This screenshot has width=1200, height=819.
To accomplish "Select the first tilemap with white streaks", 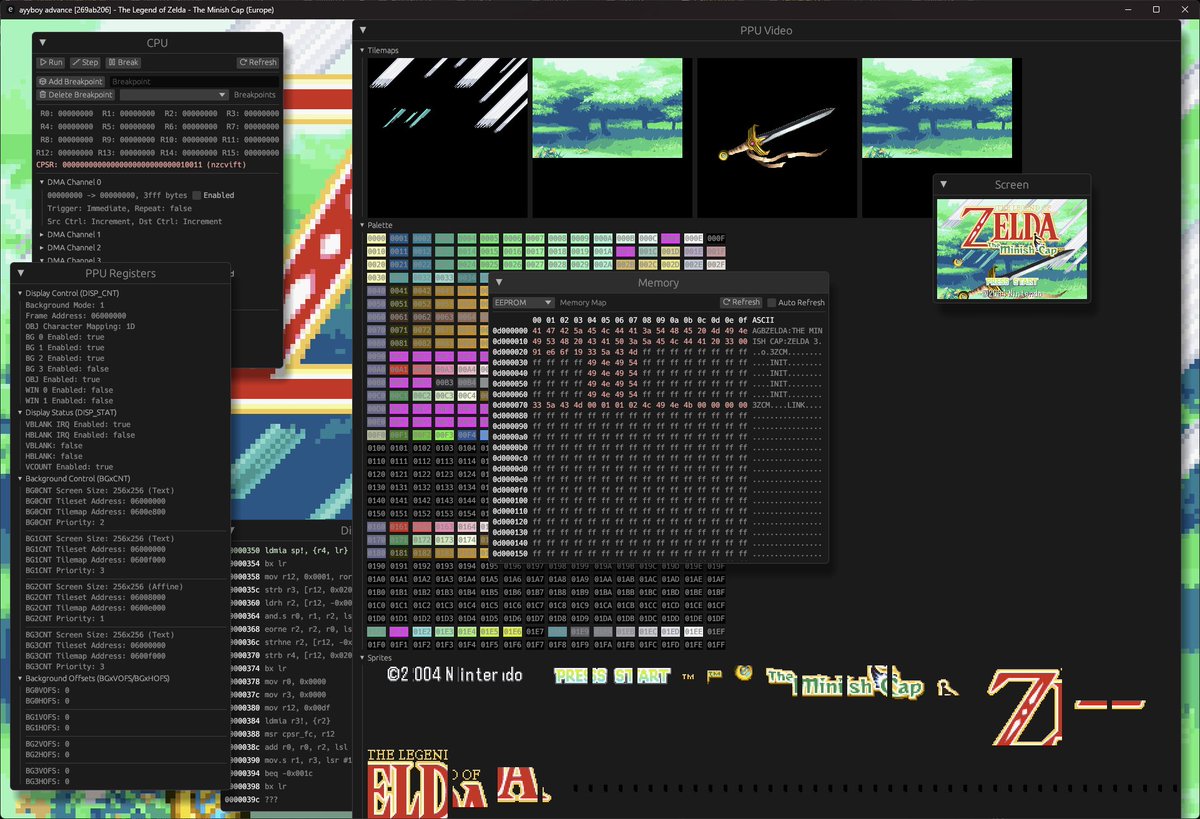I will pos(447,137).
